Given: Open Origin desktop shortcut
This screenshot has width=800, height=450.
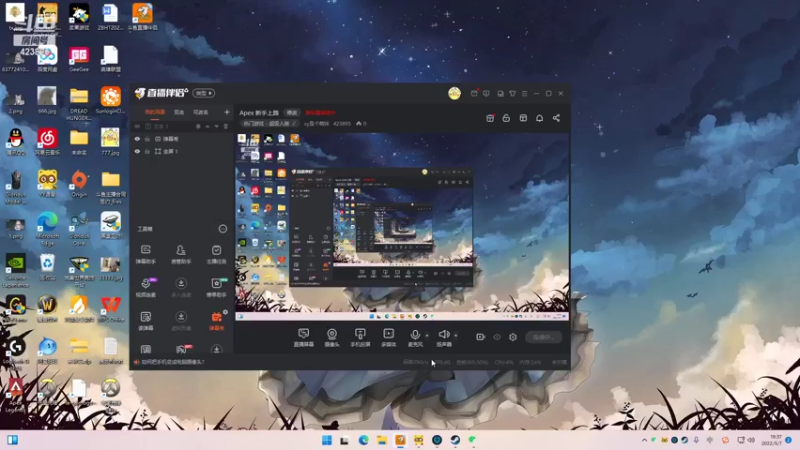Looking at the screenshot, I should point(79,184).
